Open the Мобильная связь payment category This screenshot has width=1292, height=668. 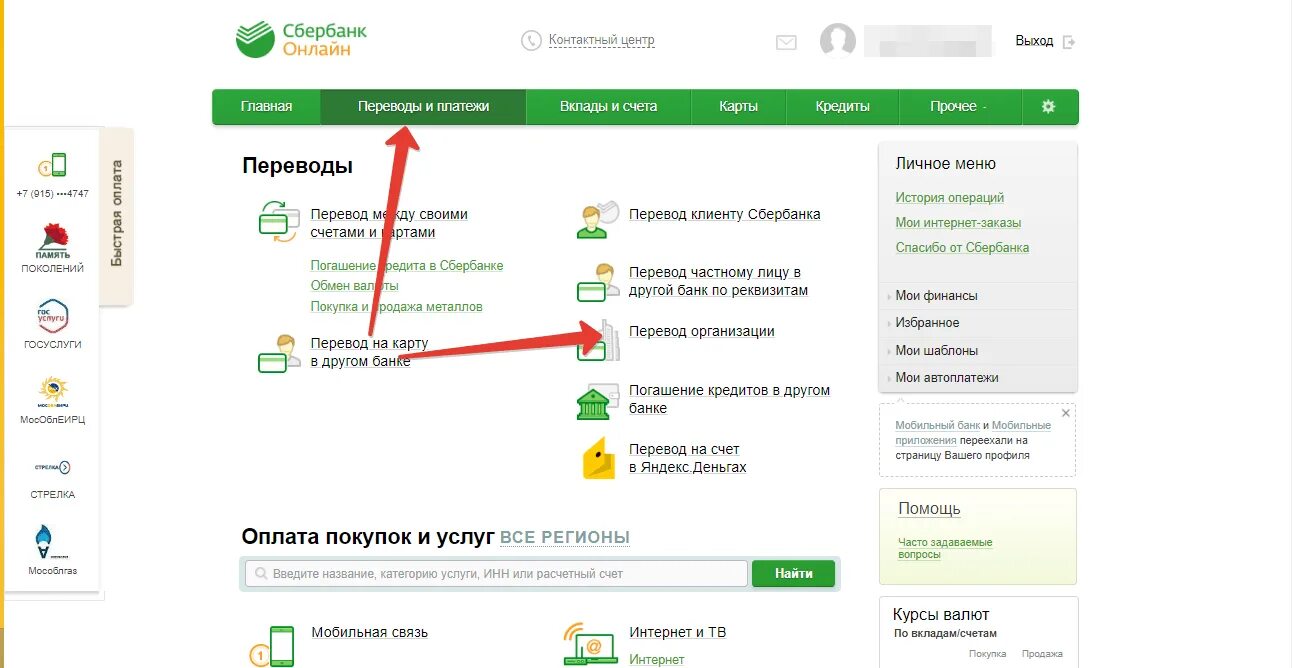[x=369, y=632]
